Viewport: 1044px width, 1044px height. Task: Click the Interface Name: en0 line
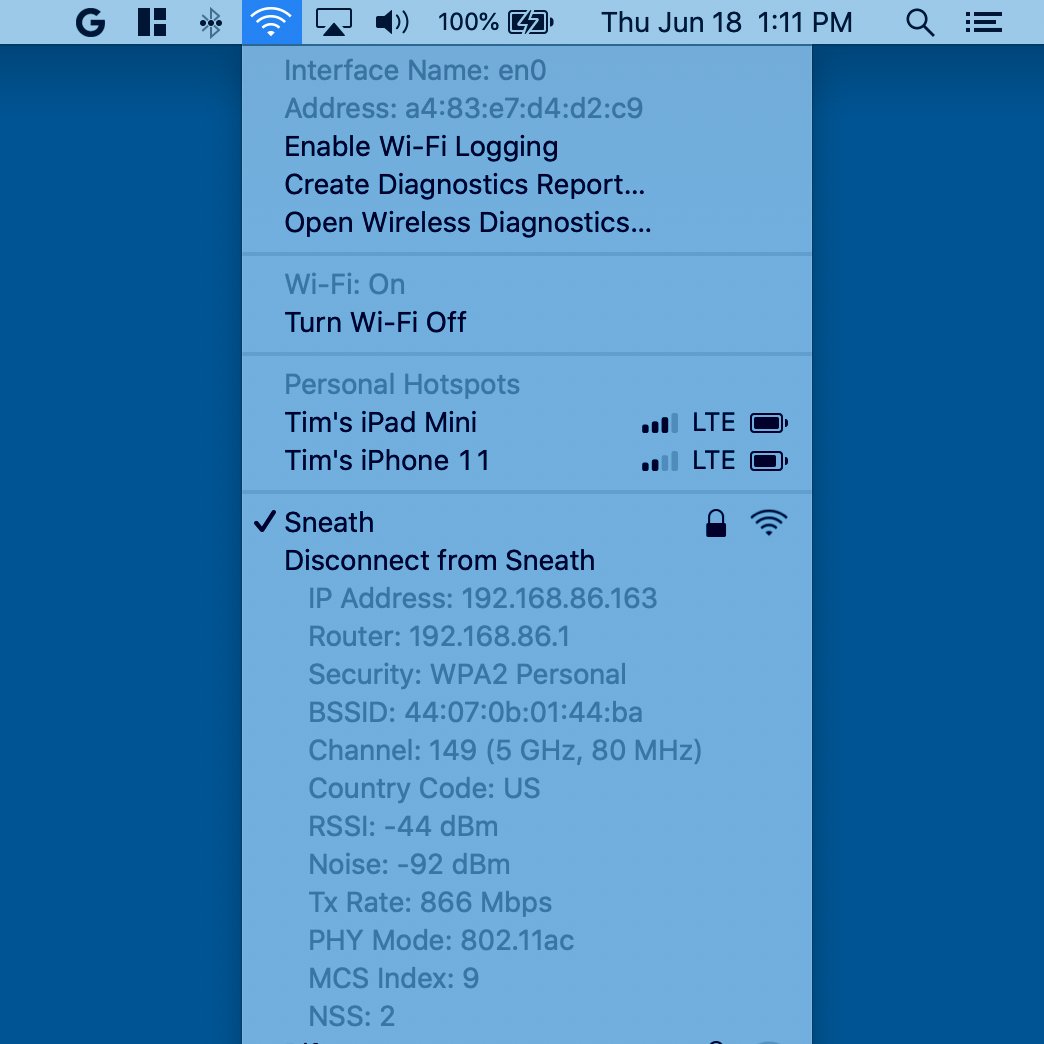click(415, 71)
